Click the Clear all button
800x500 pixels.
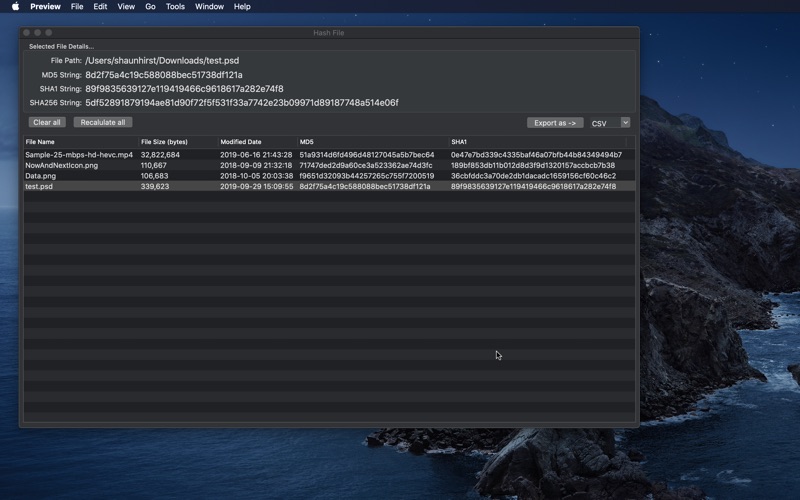click(47, 122)
